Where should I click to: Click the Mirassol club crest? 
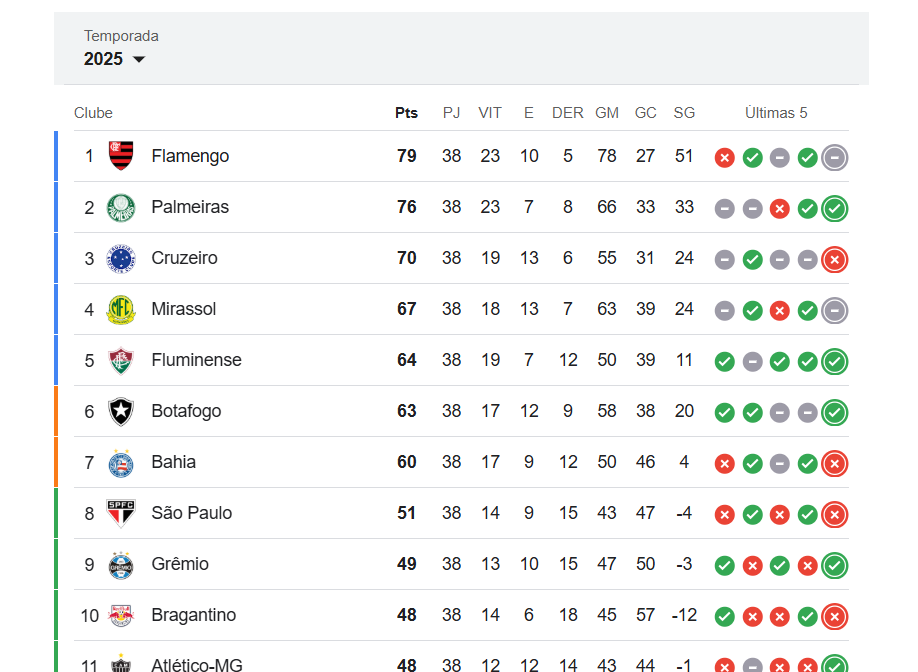pyautogui.click(x=121, y=309)
